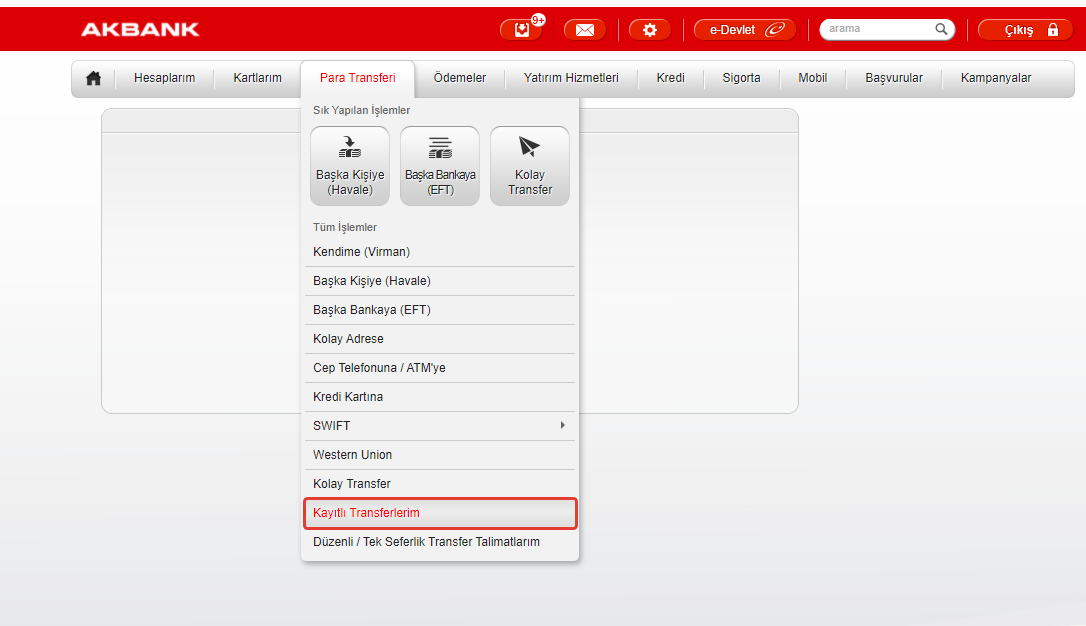Open the Kartlarım menu
Image resolution: width=1086 pixels, height=626 pixels.
coord(258,78)
